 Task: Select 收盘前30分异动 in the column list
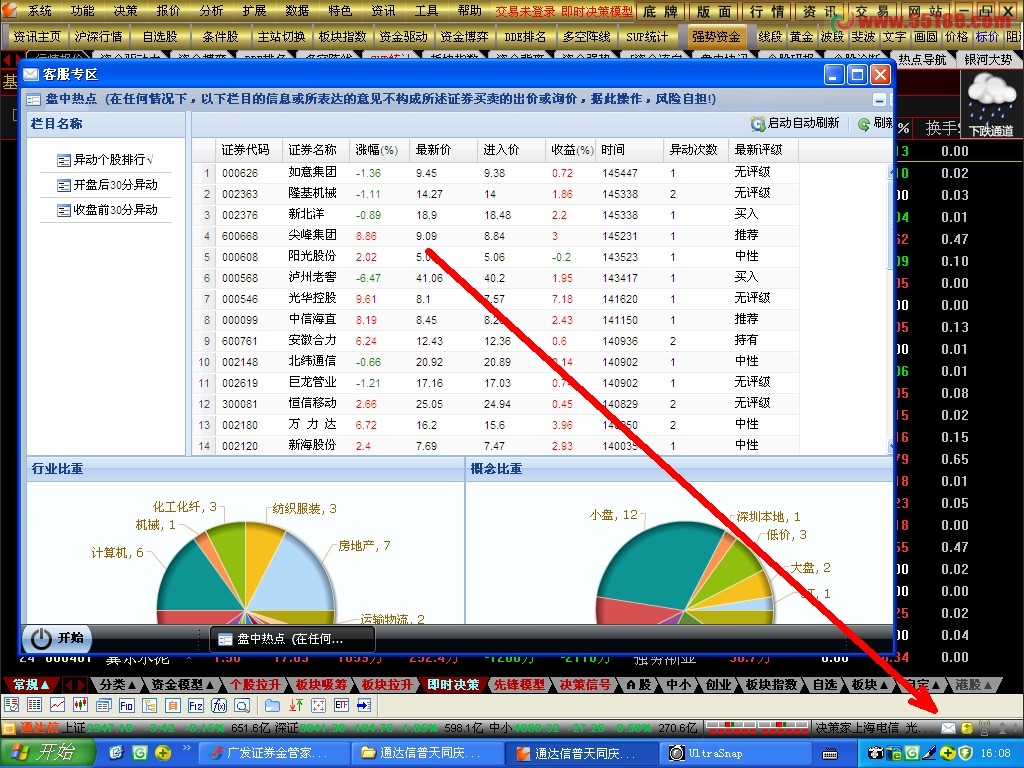pyautogui.click(x=107, y=210)
